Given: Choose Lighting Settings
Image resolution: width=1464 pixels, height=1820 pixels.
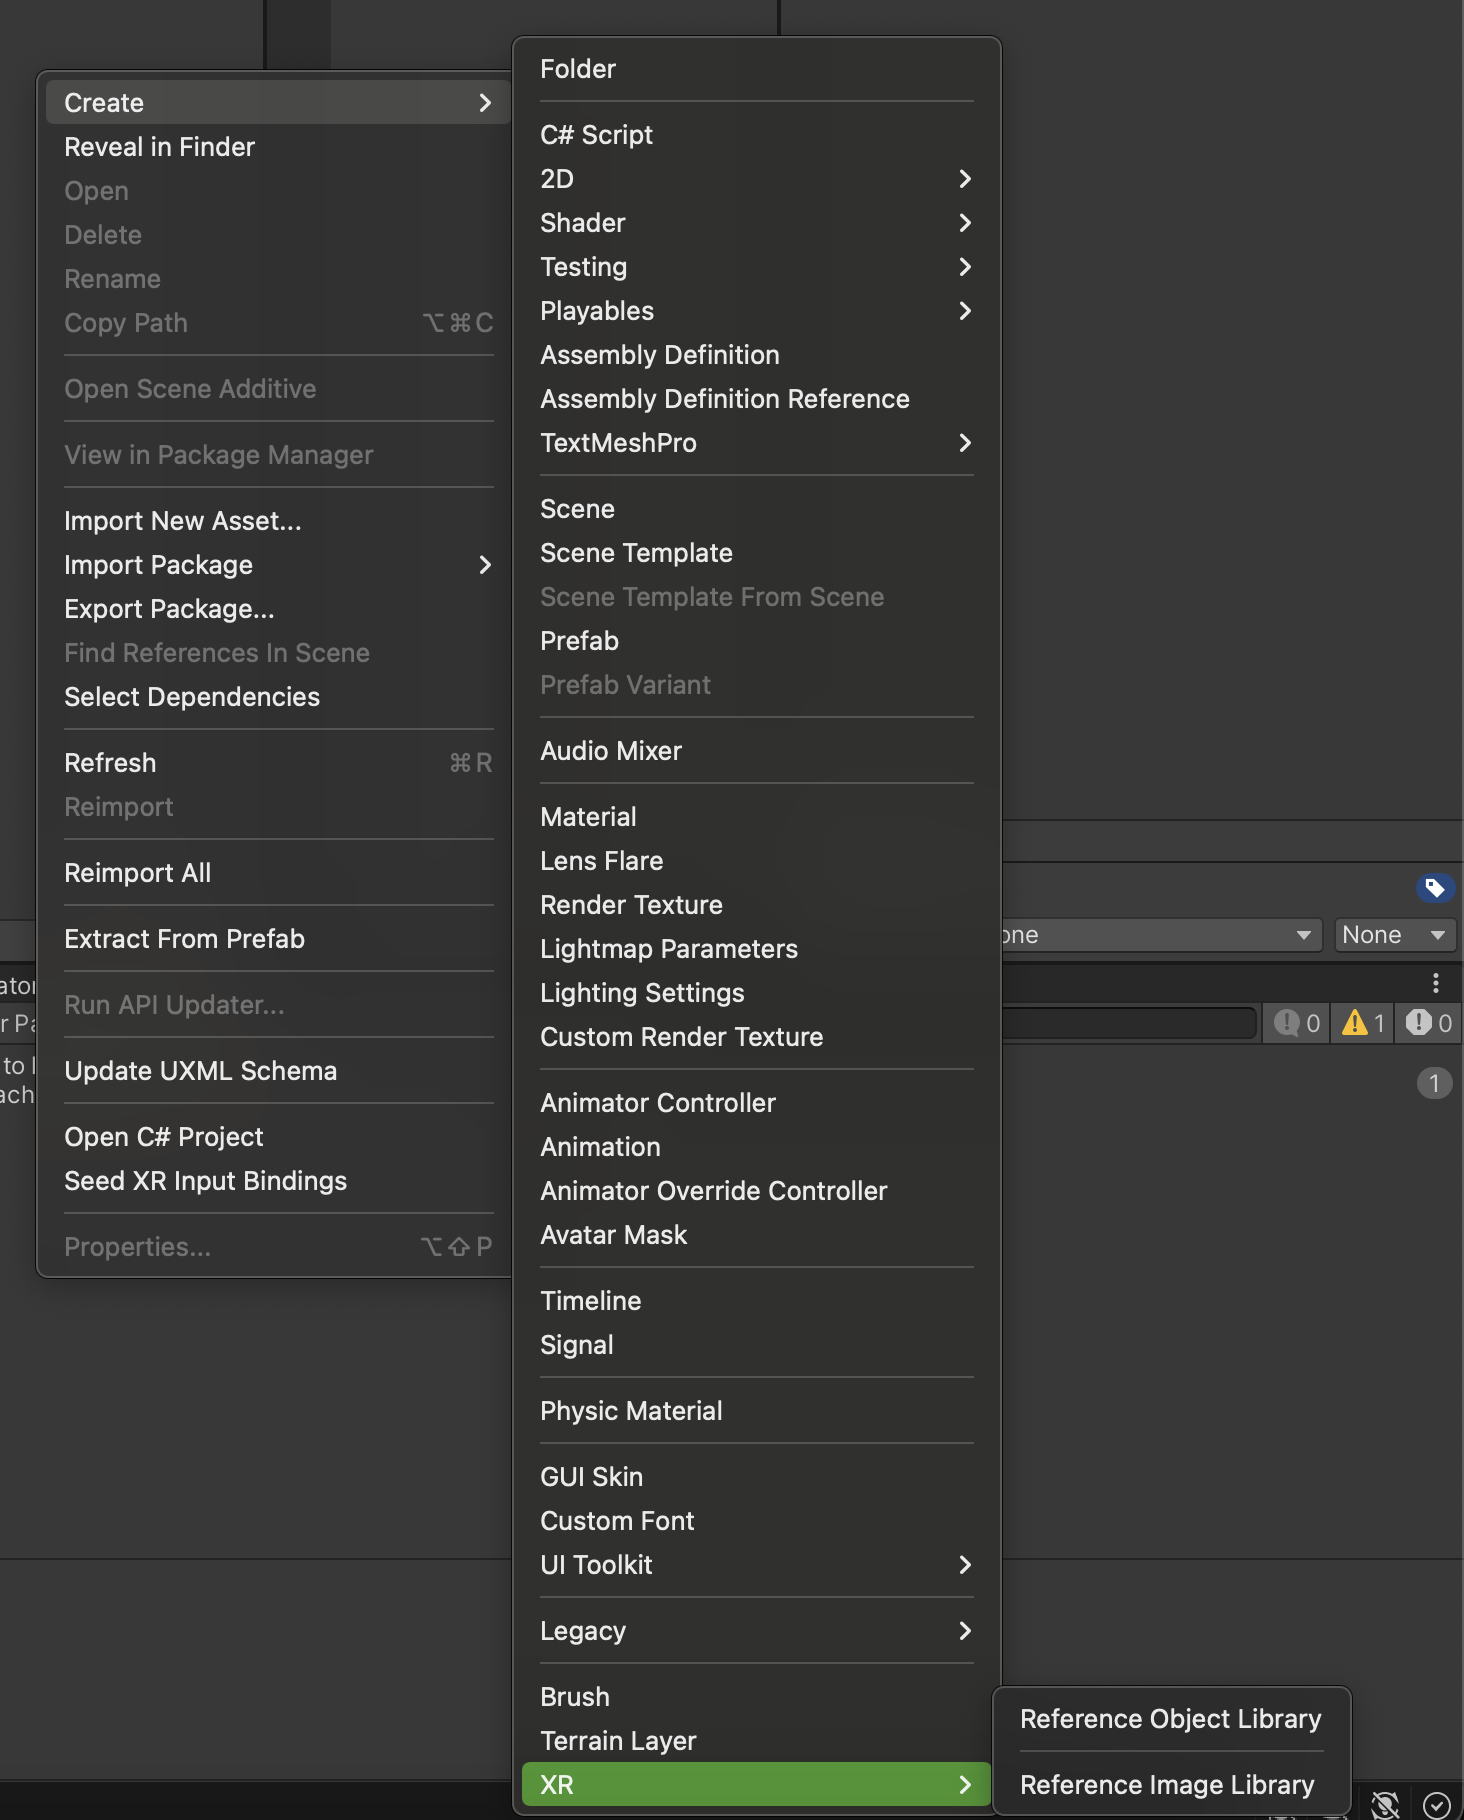Looking at the screenshot, I should pyautogui.click(x=756, y=993).
